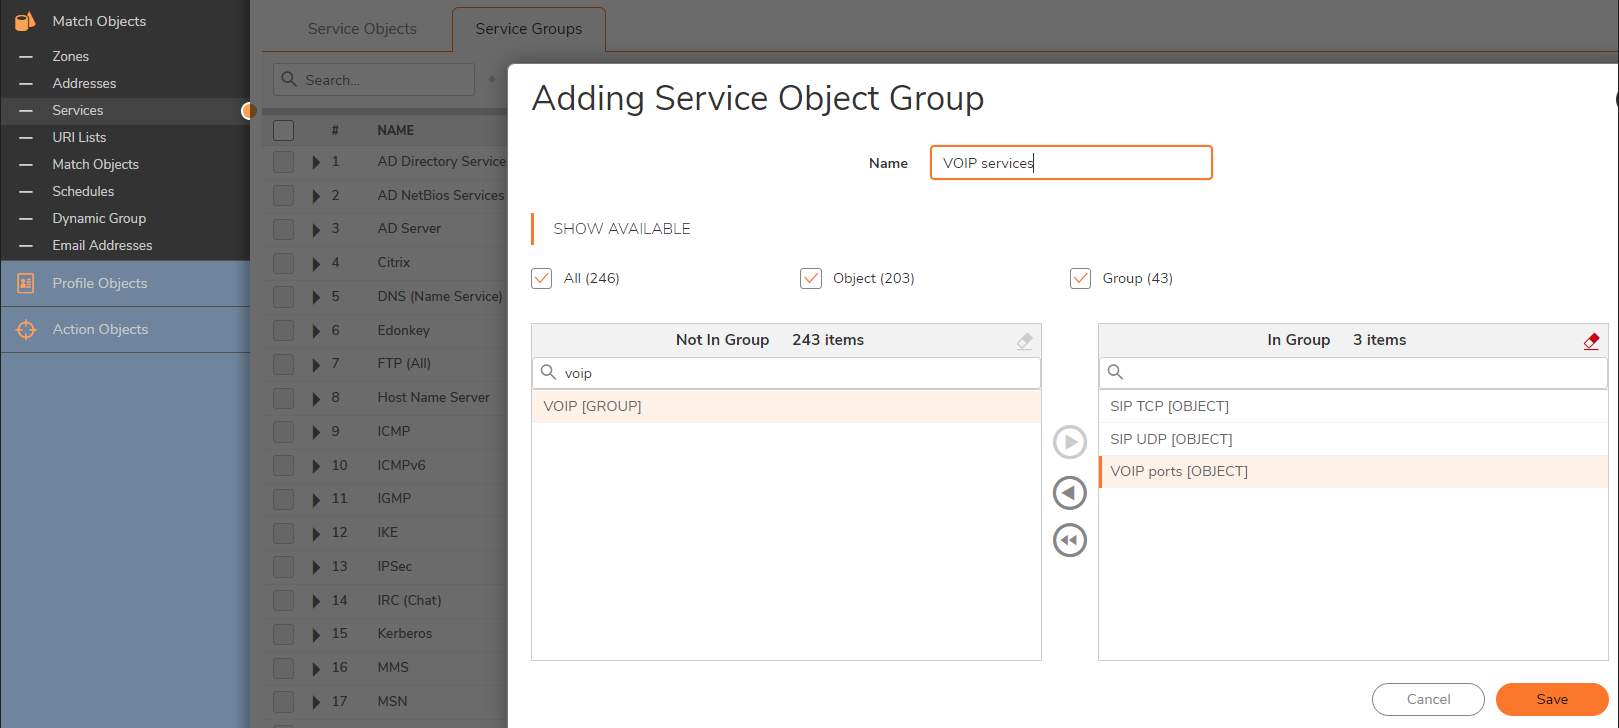
Task: Select Services in the sidebar
Action: (x=78, y=110)
